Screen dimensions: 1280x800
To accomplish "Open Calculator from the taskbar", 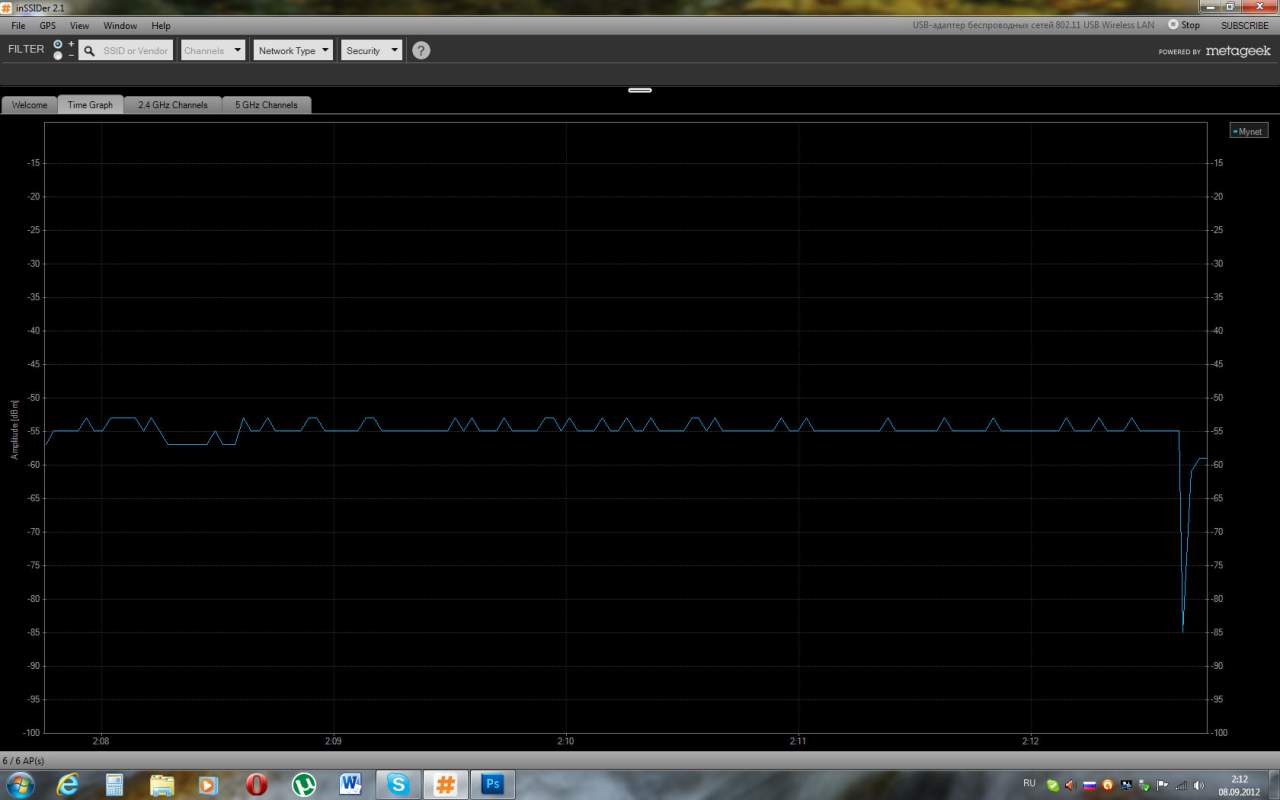I will pos(114,784).
